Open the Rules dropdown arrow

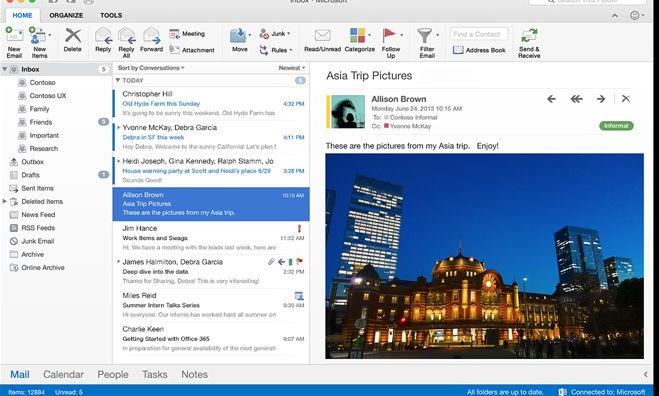[x=291, y=50]
